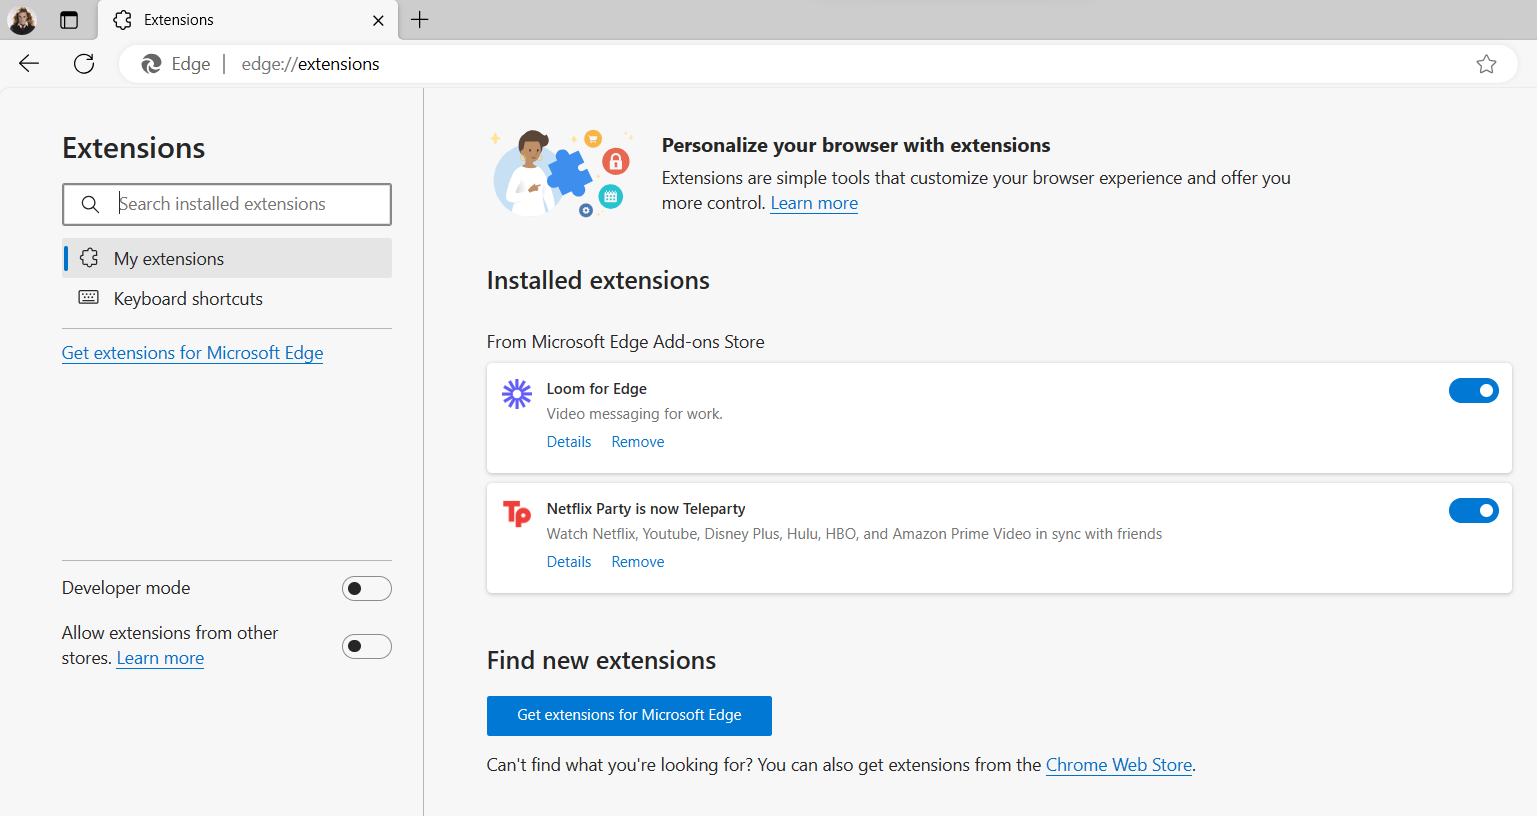Remove the Loom for Edge extension
This screenshot has height=816, width=1537.
coord(638,442)
